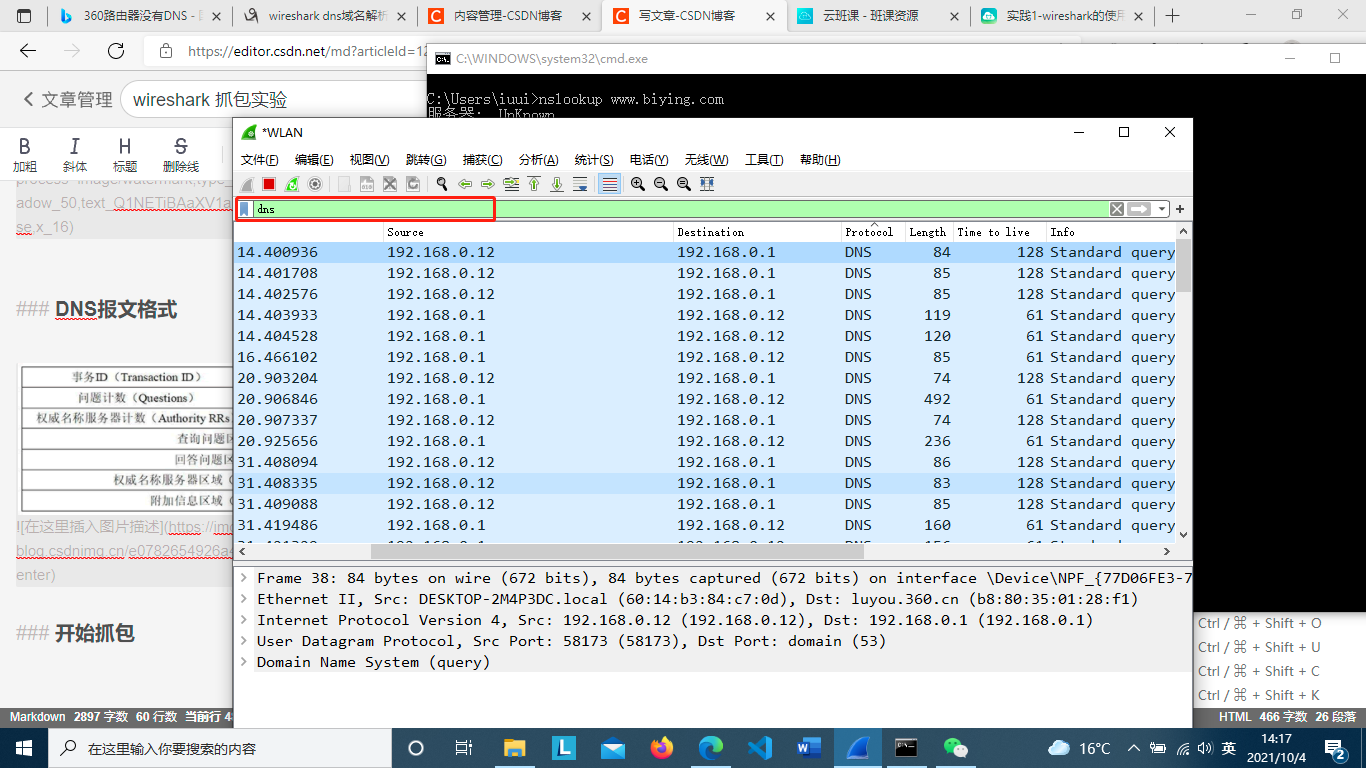Open the 视图(V) menu

click(x=369, y=160)
